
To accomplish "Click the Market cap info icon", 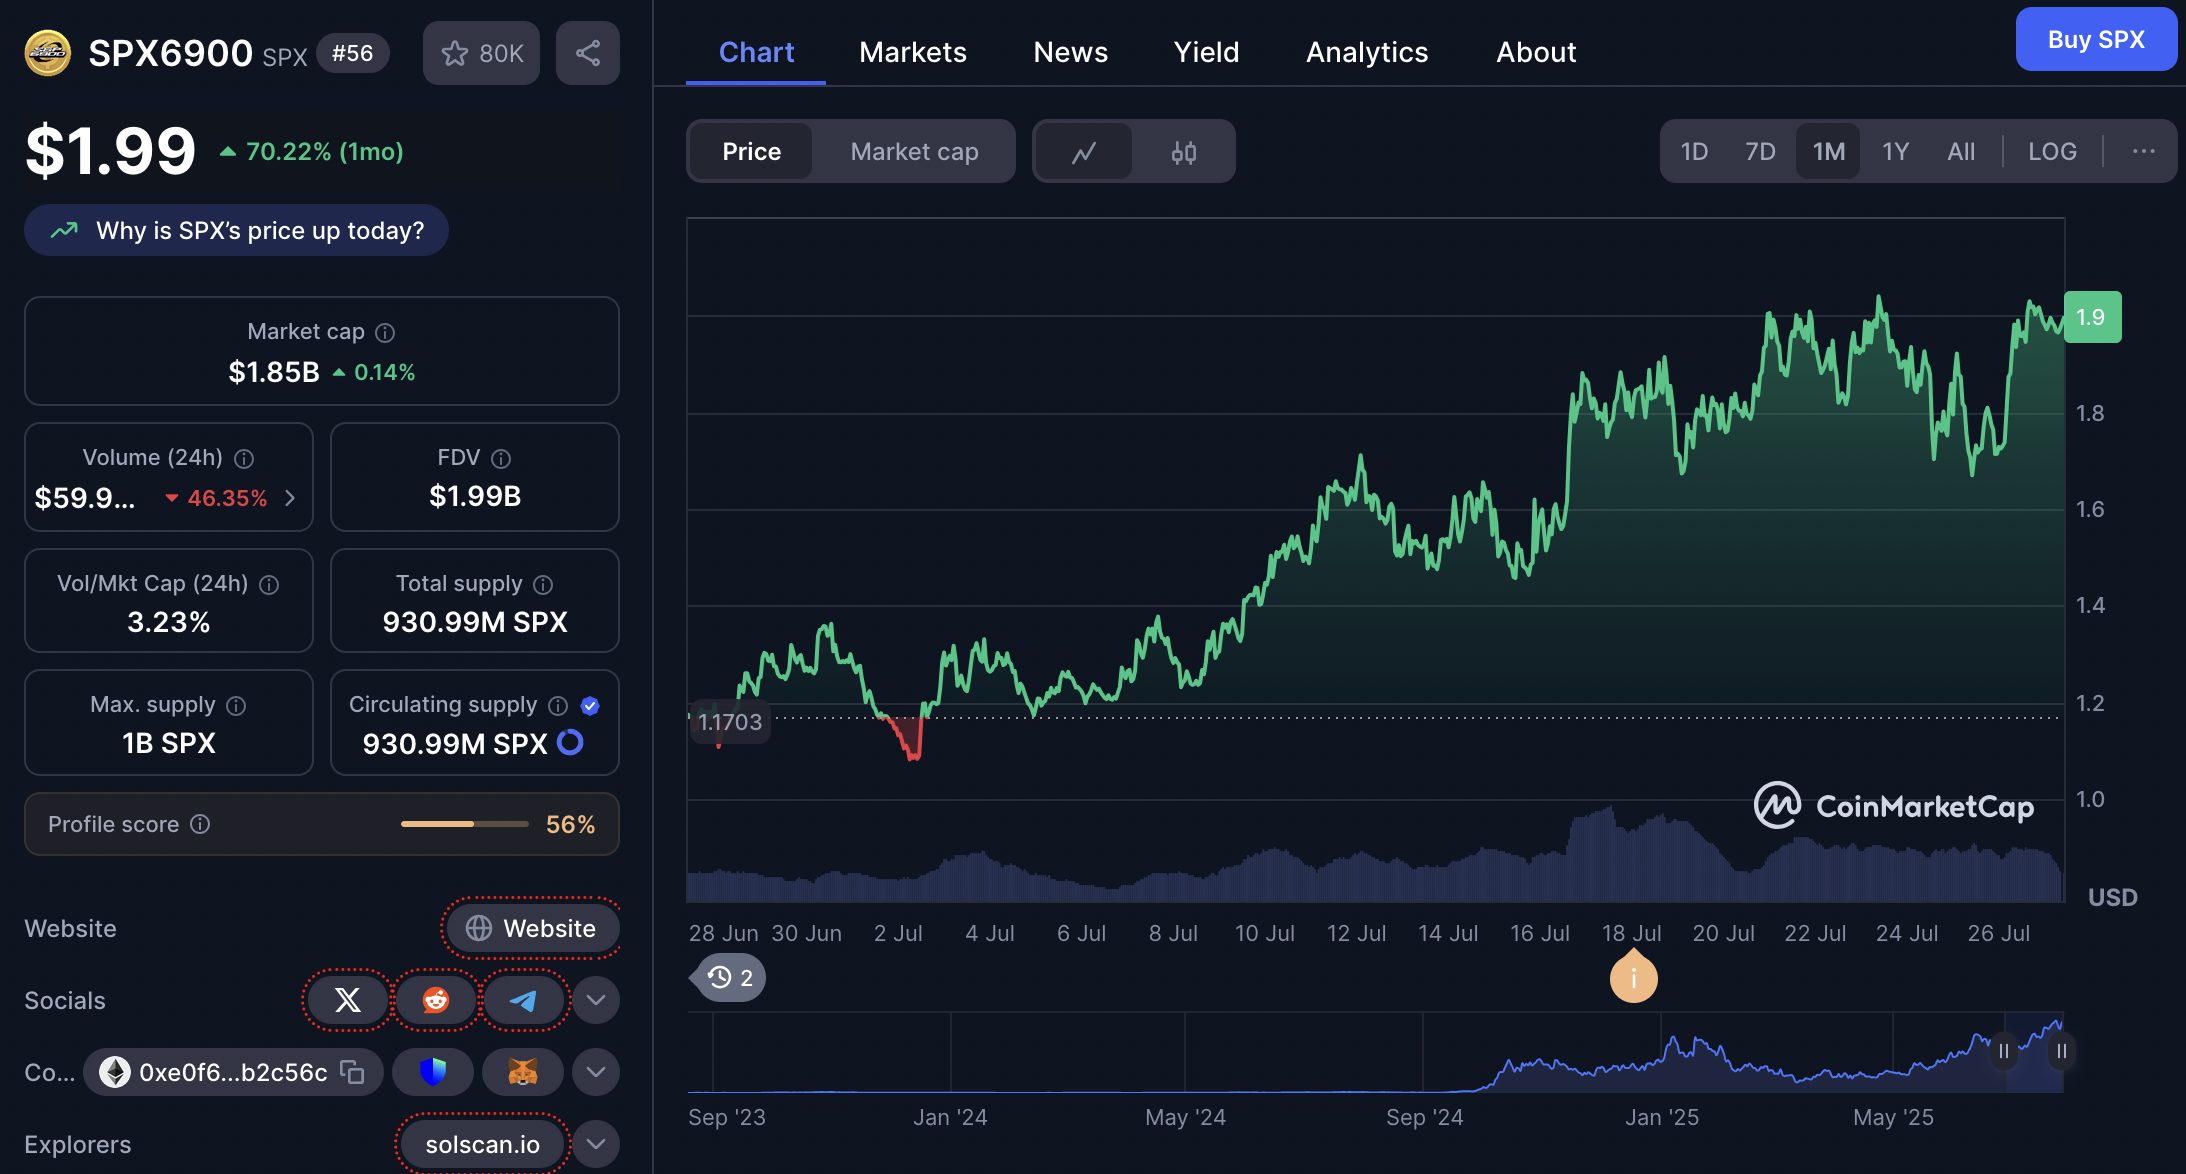I will 385,332.
